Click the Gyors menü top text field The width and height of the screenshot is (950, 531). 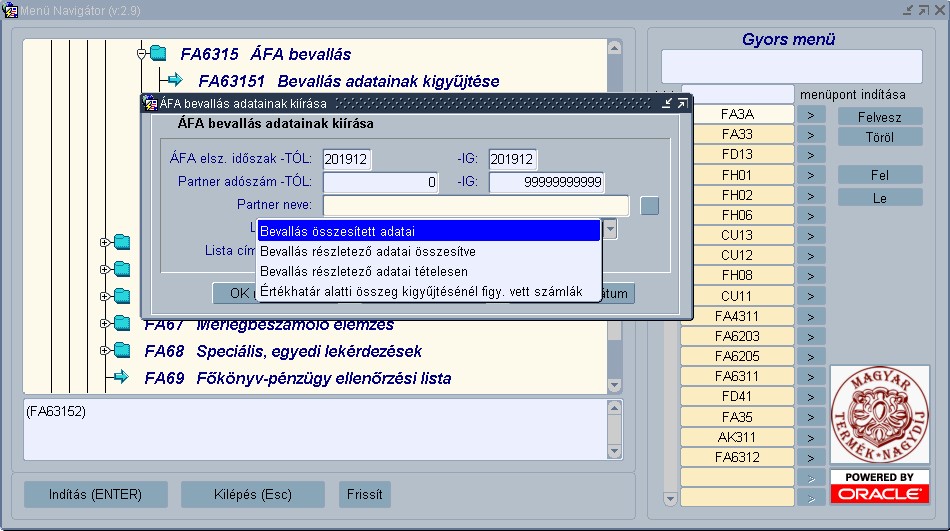click(792, 66)
